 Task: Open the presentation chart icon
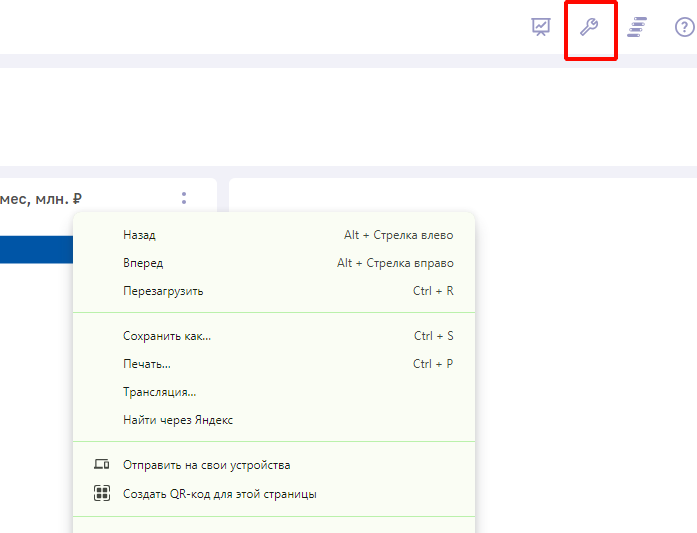[541, 27]
